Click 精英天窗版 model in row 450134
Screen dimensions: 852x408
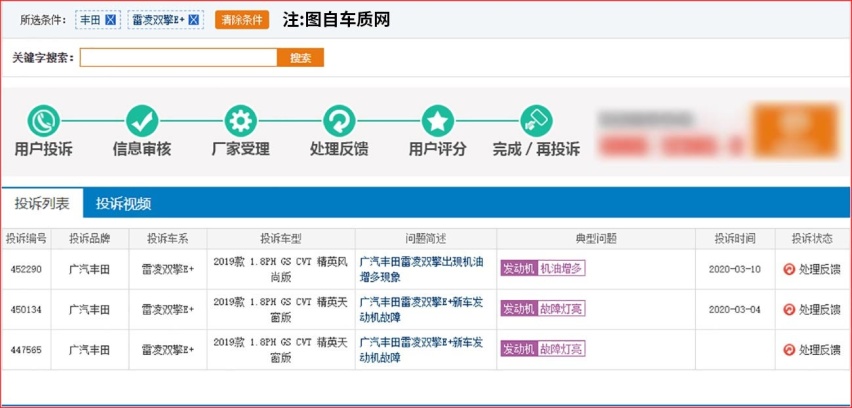pyautogui.click(x=281, y=310)
